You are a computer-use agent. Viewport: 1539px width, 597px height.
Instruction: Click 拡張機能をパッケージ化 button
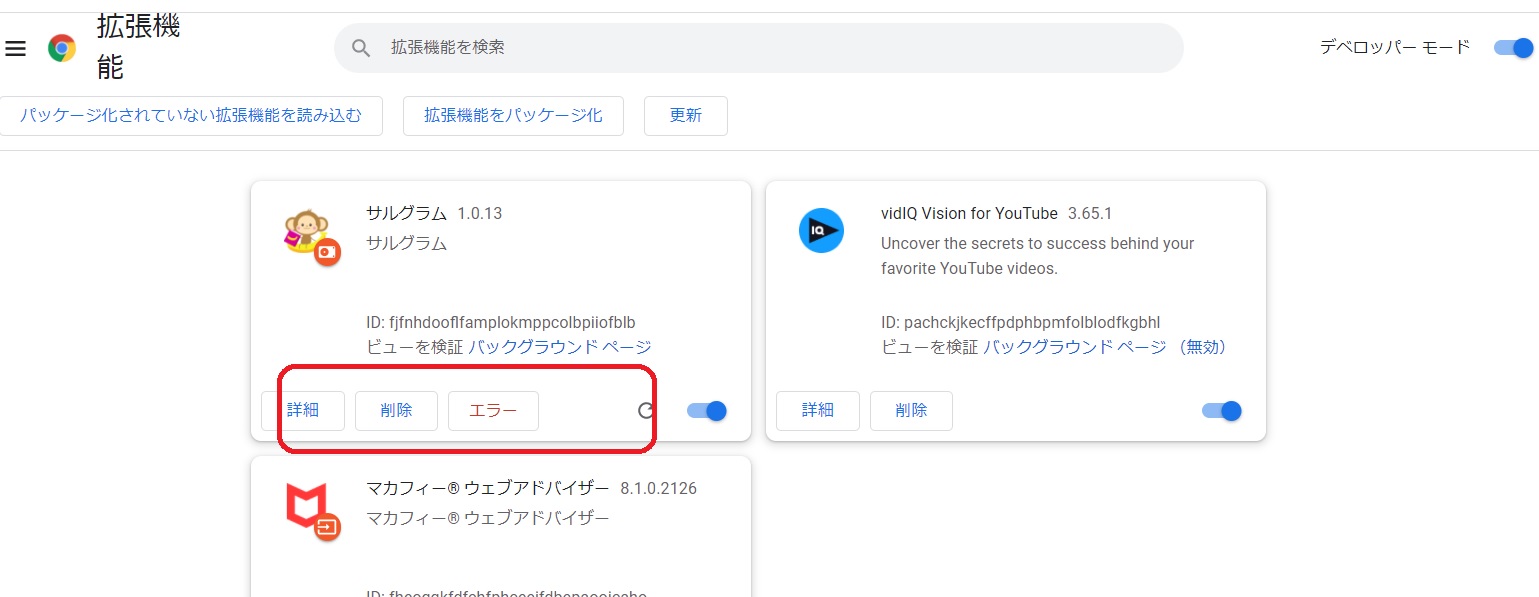[513, 116]
